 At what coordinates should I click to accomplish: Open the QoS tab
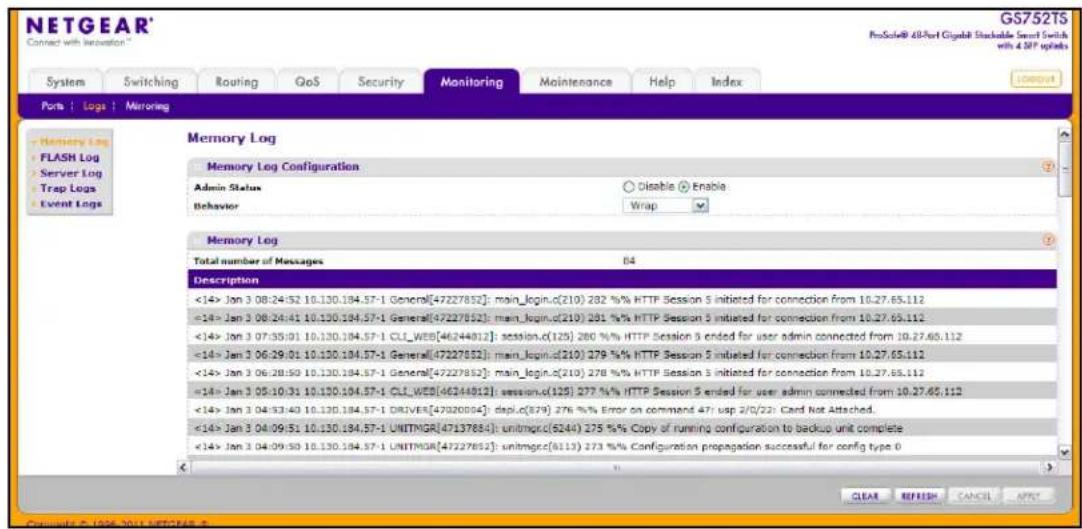306,82
